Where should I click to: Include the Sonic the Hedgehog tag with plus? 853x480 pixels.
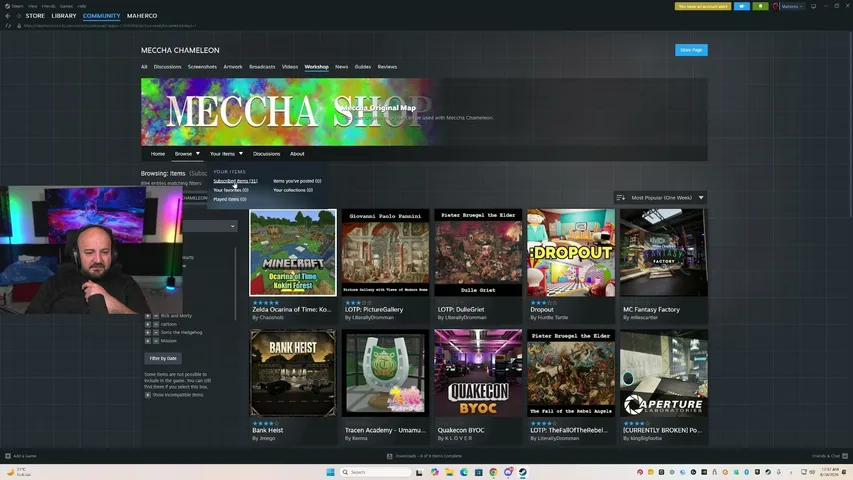147,332
